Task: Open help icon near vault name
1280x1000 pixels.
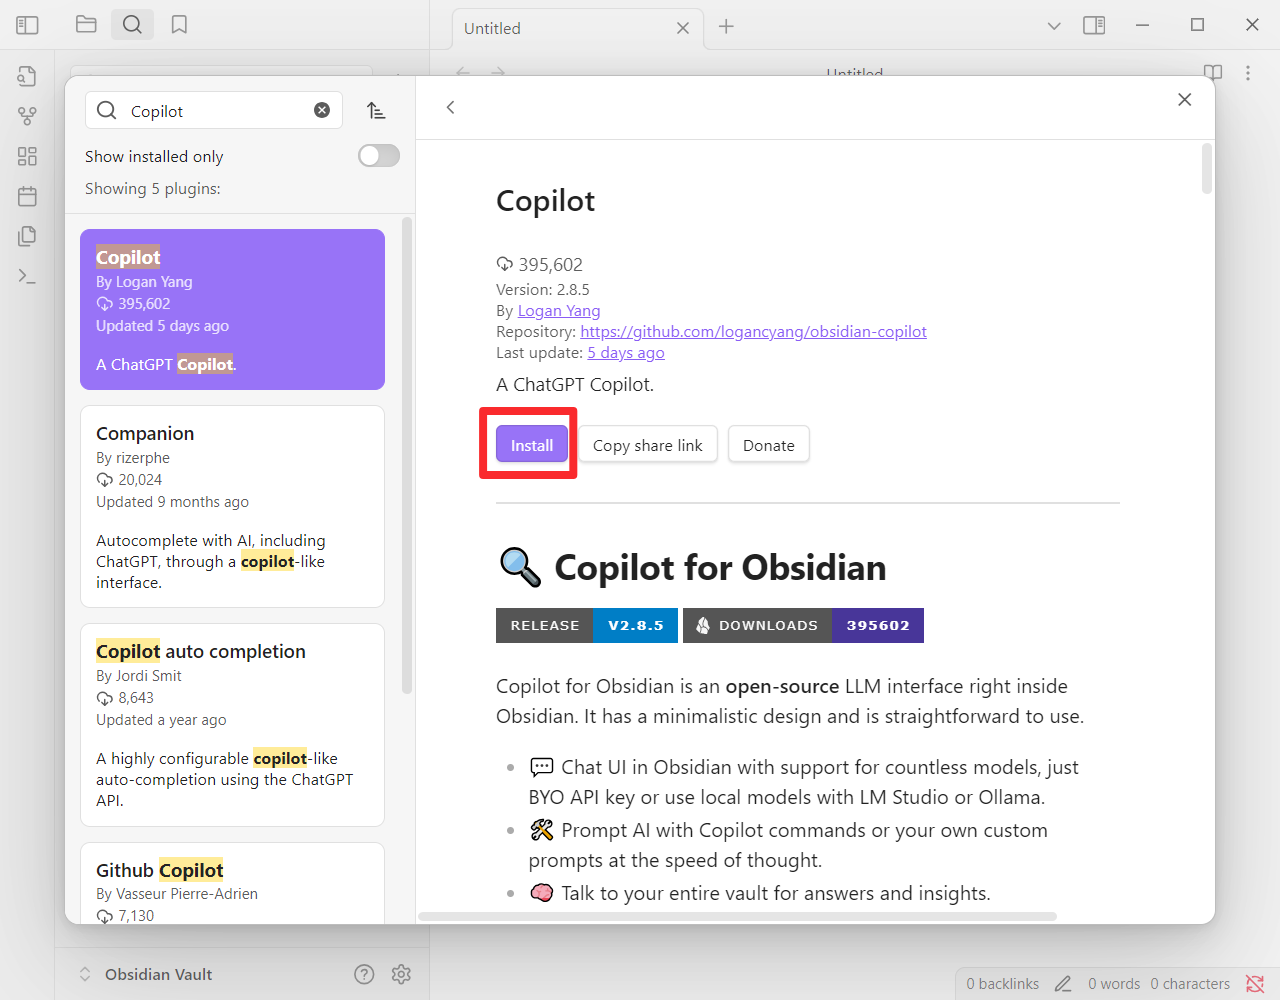Action: 364,974
